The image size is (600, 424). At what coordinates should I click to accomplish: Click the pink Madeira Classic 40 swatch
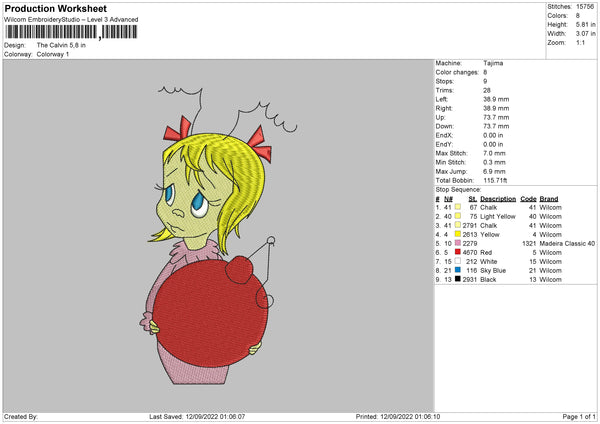pos(458,243)
